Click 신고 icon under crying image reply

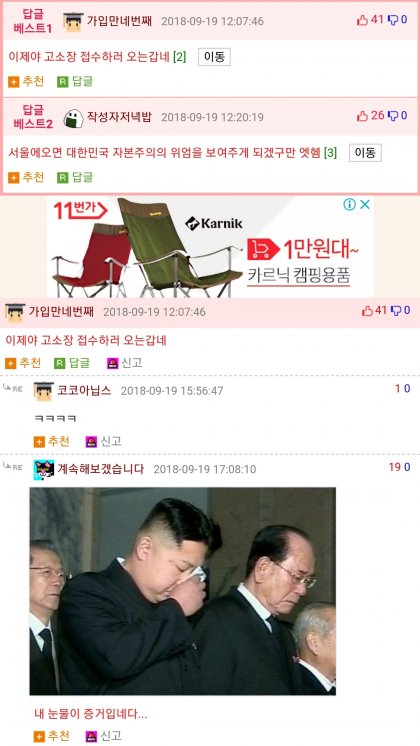point(91,736)
